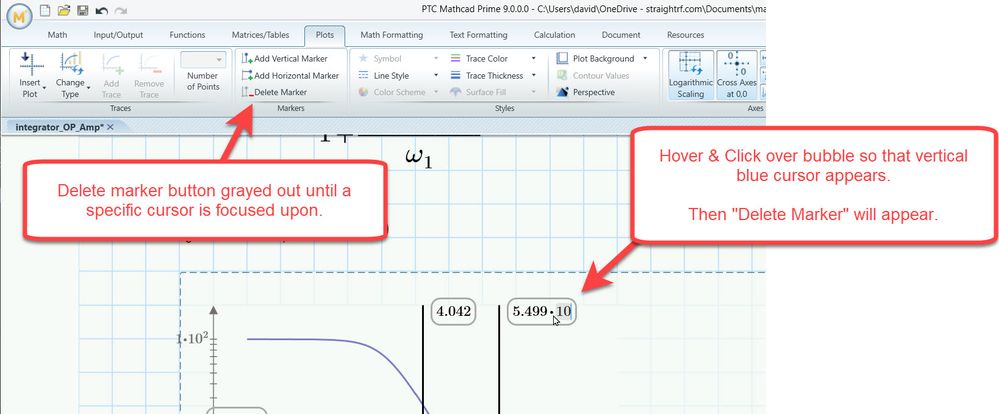The height and width of the screenshot is (414, 999).
Task: Open a file using the folder icon
Action: [x=63, y=10]
